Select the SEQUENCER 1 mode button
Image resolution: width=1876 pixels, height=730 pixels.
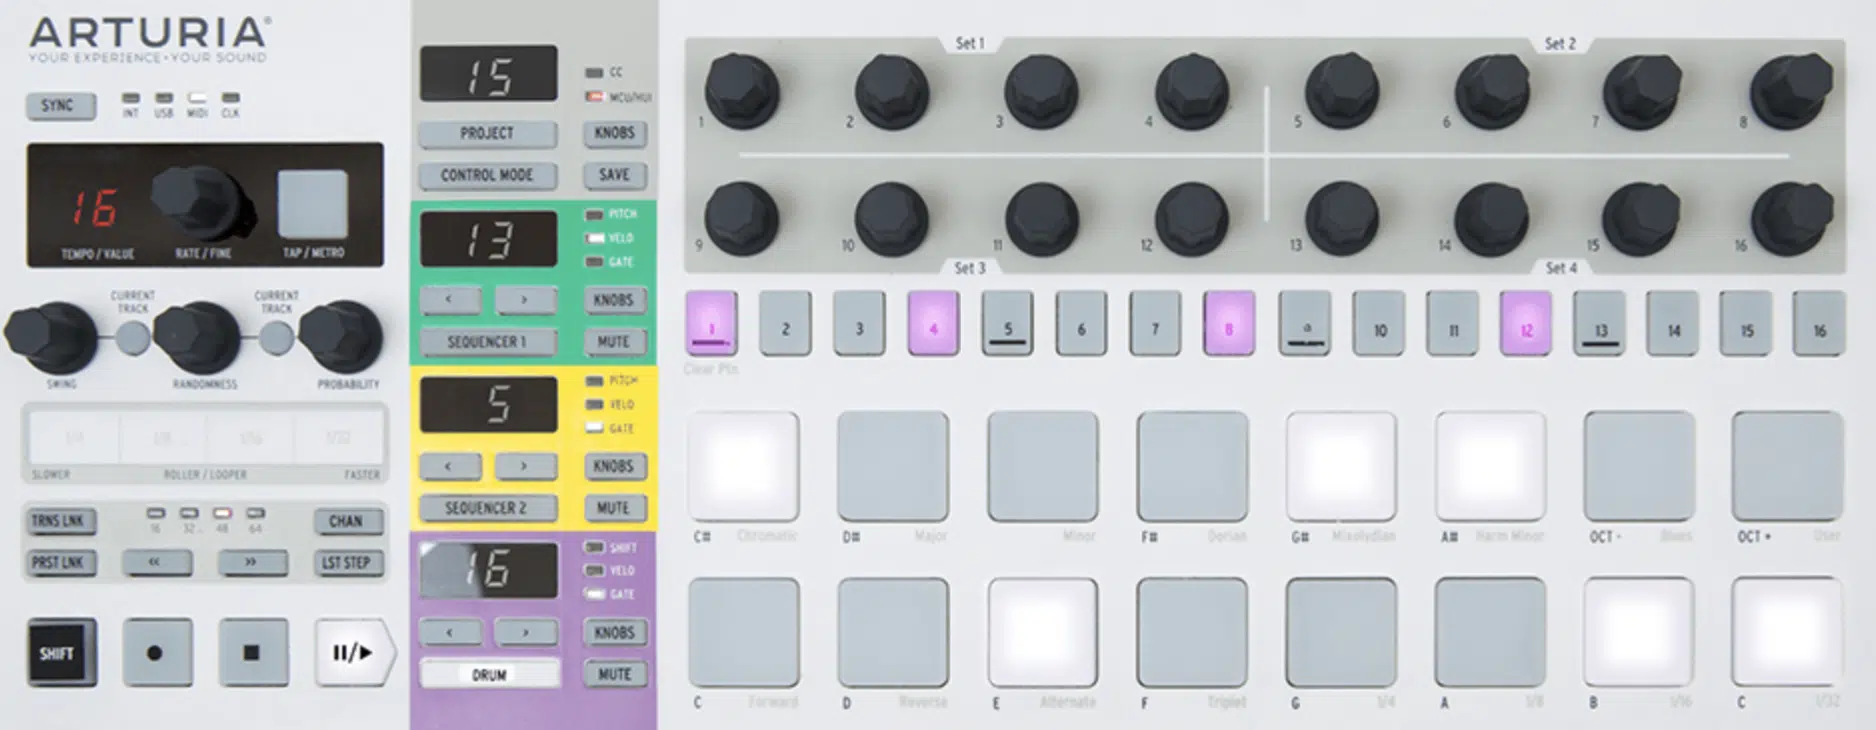[x=487, y=342]
